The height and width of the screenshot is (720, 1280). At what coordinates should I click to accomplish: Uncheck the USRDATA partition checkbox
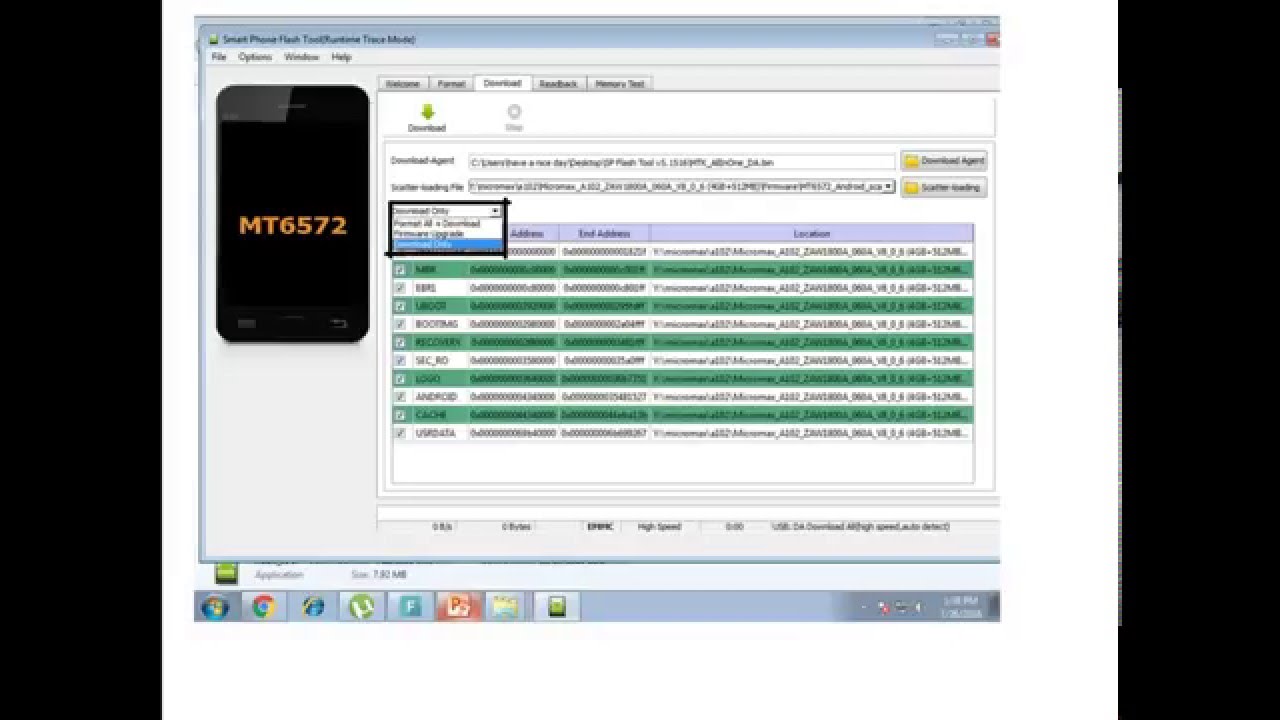[x=400, y=433]
